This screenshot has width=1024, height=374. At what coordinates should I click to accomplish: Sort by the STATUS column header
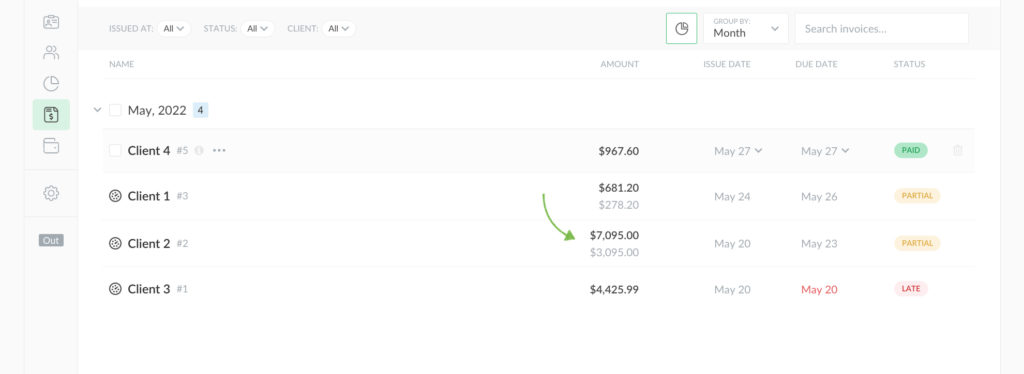pyautogui.click(x=909, y=64)
